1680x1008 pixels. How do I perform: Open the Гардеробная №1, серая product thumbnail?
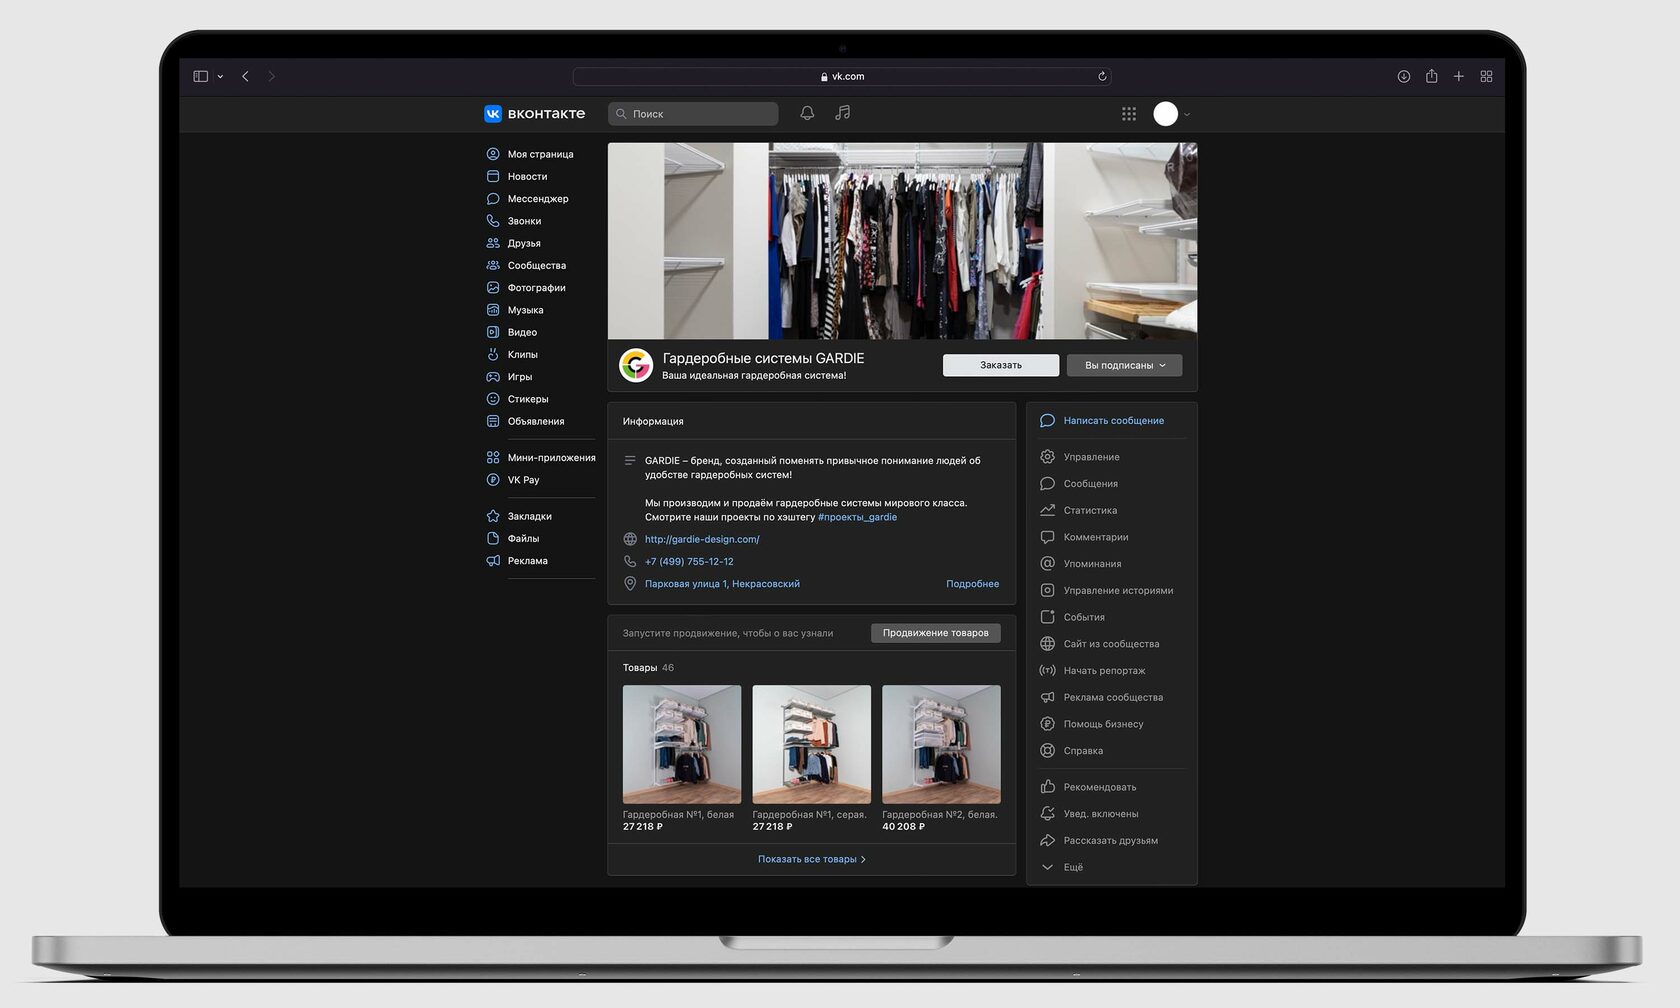pos(812,744)
